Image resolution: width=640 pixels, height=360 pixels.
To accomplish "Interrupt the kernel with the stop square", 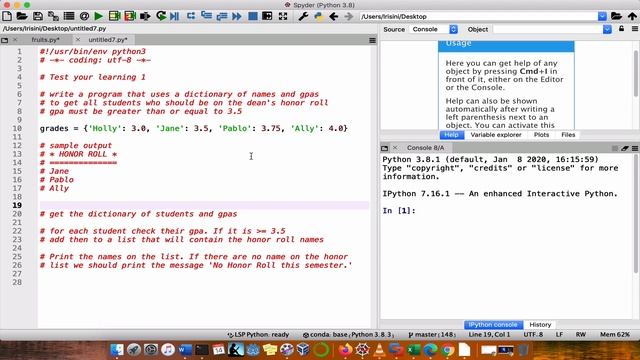I will click(615, 148).
